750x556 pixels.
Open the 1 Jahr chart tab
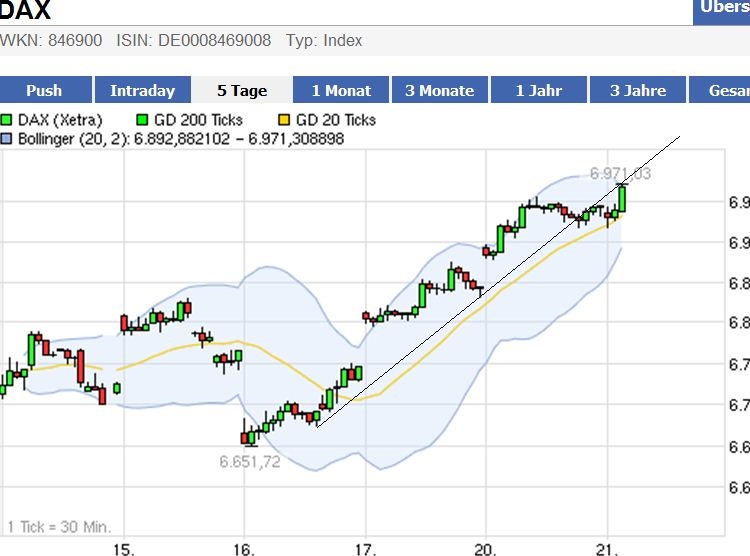pos(539,90)
